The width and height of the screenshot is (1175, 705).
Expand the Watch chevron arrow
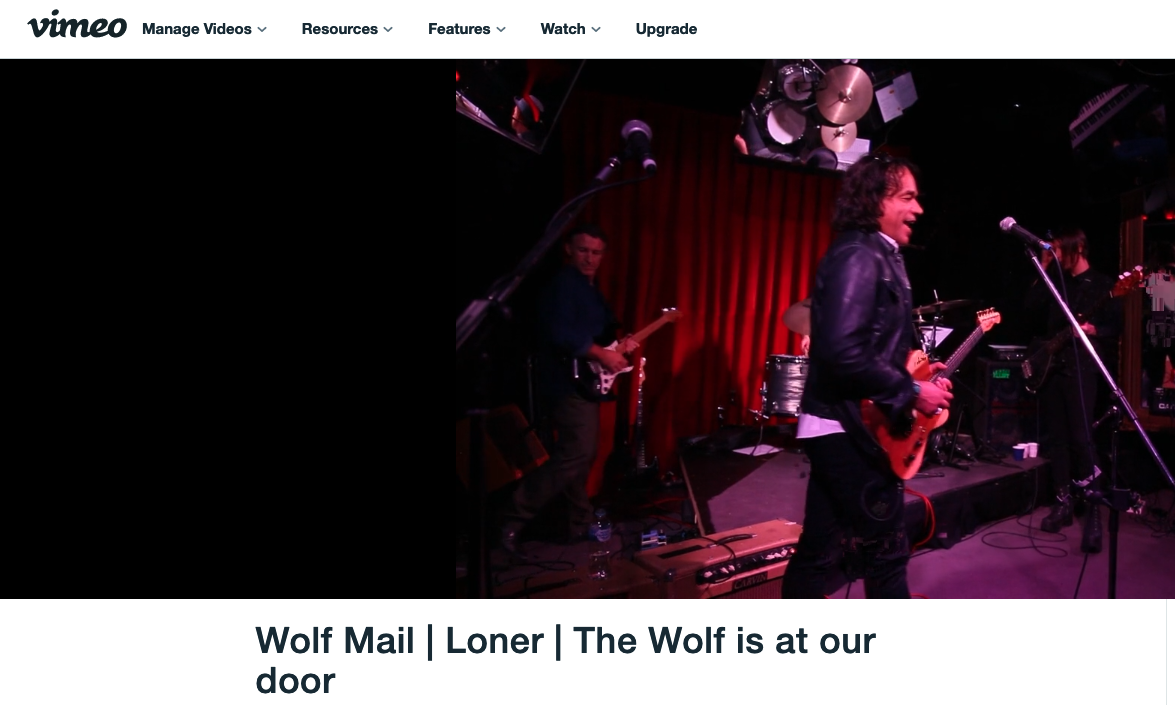point(596,29)
